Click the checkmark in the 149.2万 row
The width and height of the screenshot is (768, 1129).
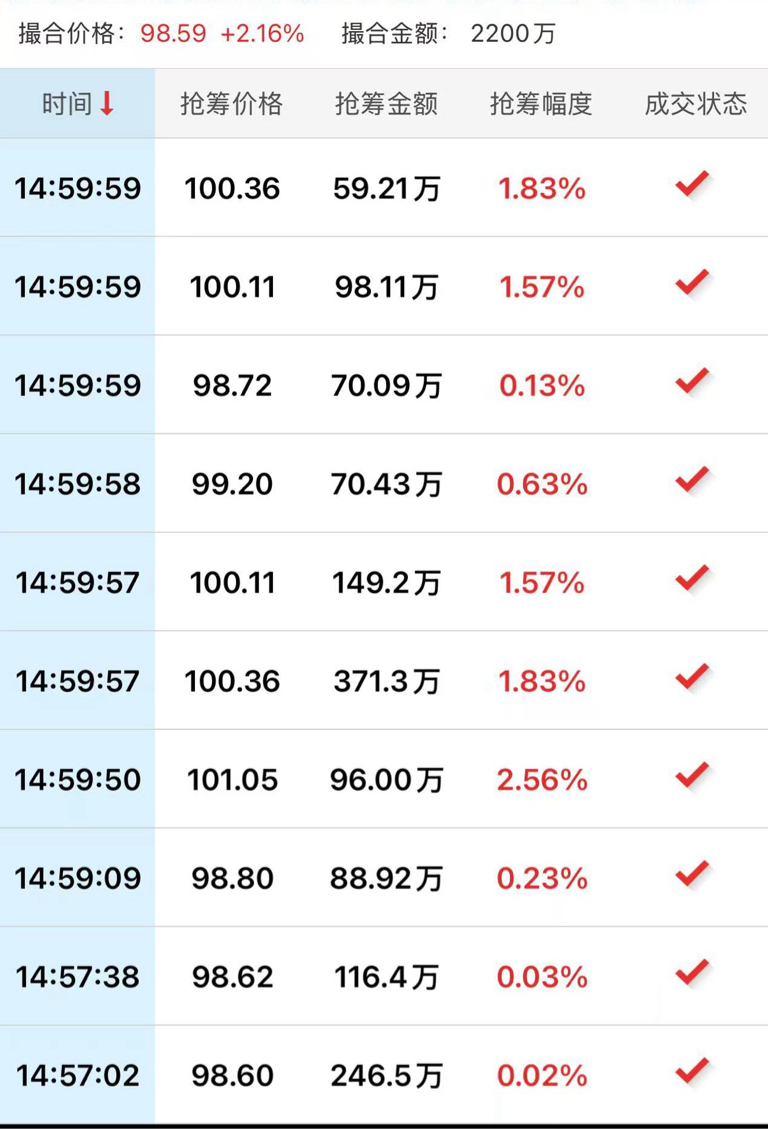pyautogui.click(x=692, y=579)
